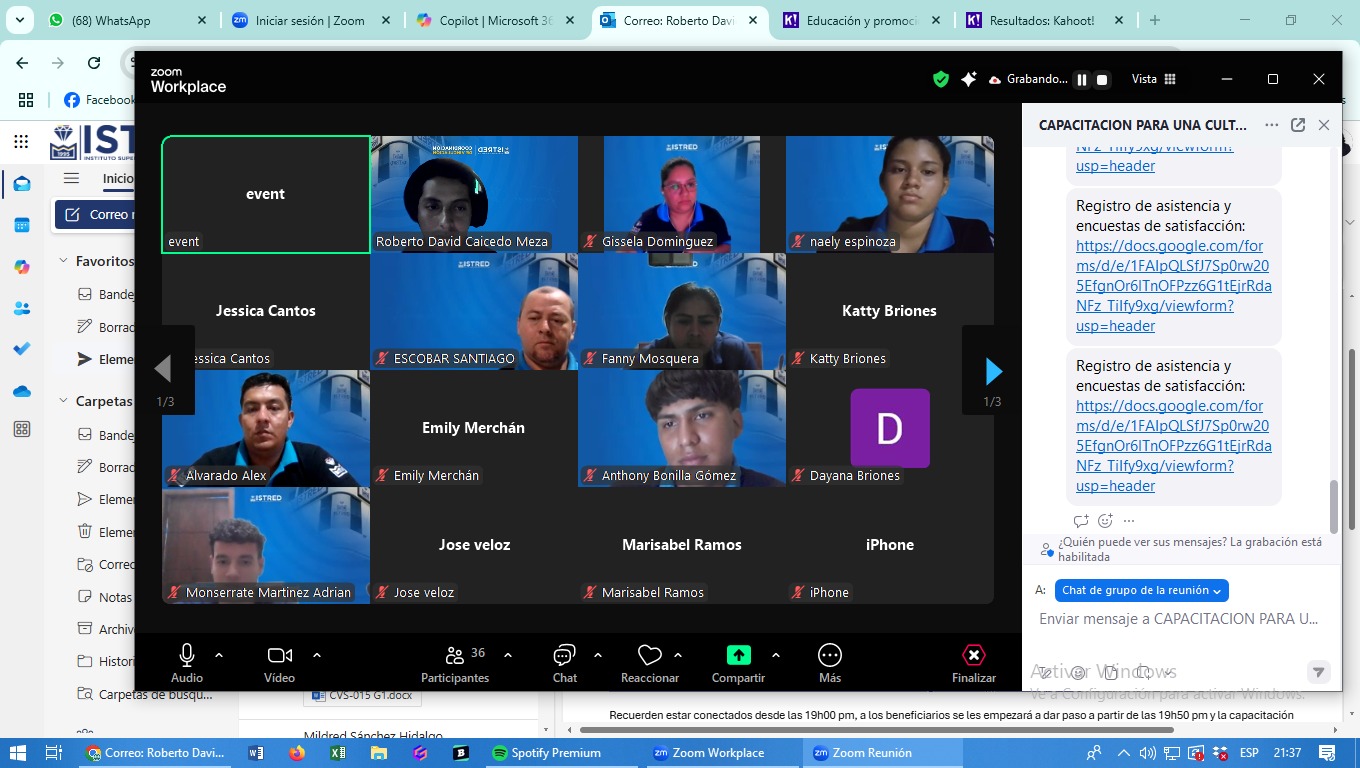This screenshot has width=1360, height=768.
Task: Click the encryption shield icon
Action: point(940,79)
